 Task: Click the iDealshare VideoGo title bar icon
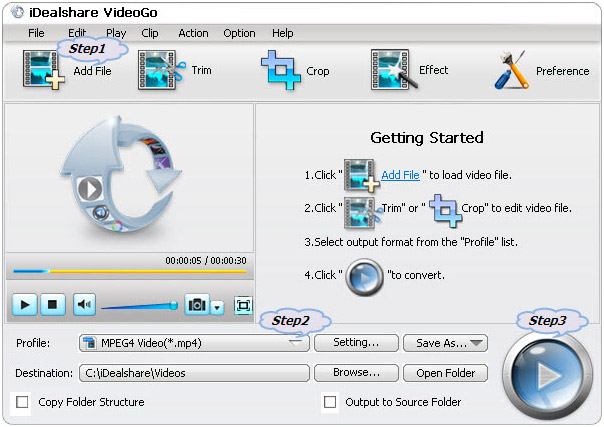pyautogui.click(x=17, y=12)
